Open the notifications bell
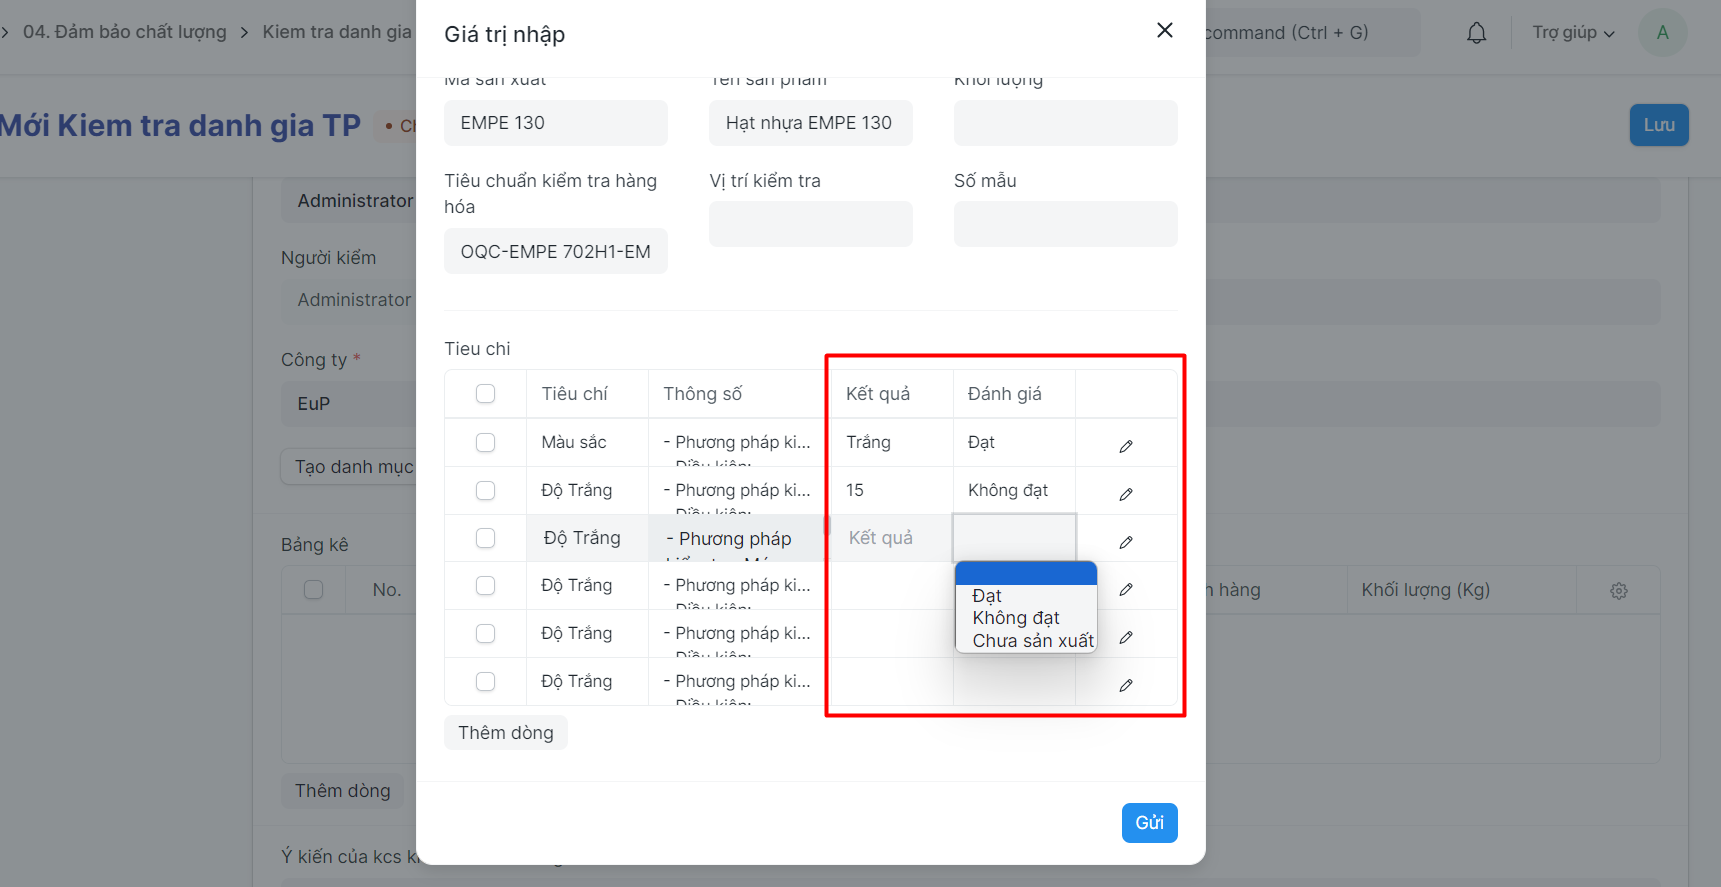Screen dimensions: 1721x887 click(1476, 33)
